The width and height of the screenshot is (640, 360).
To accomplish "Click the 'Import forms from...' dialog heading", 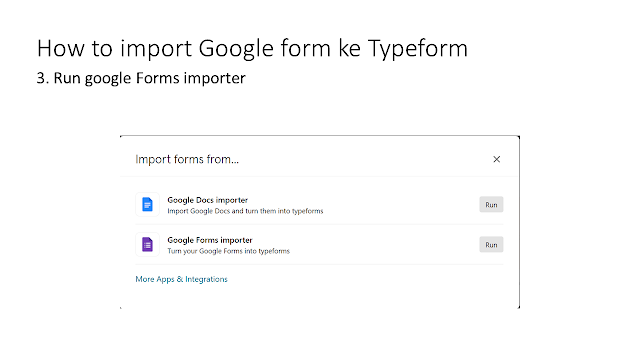I will [187, 159].
